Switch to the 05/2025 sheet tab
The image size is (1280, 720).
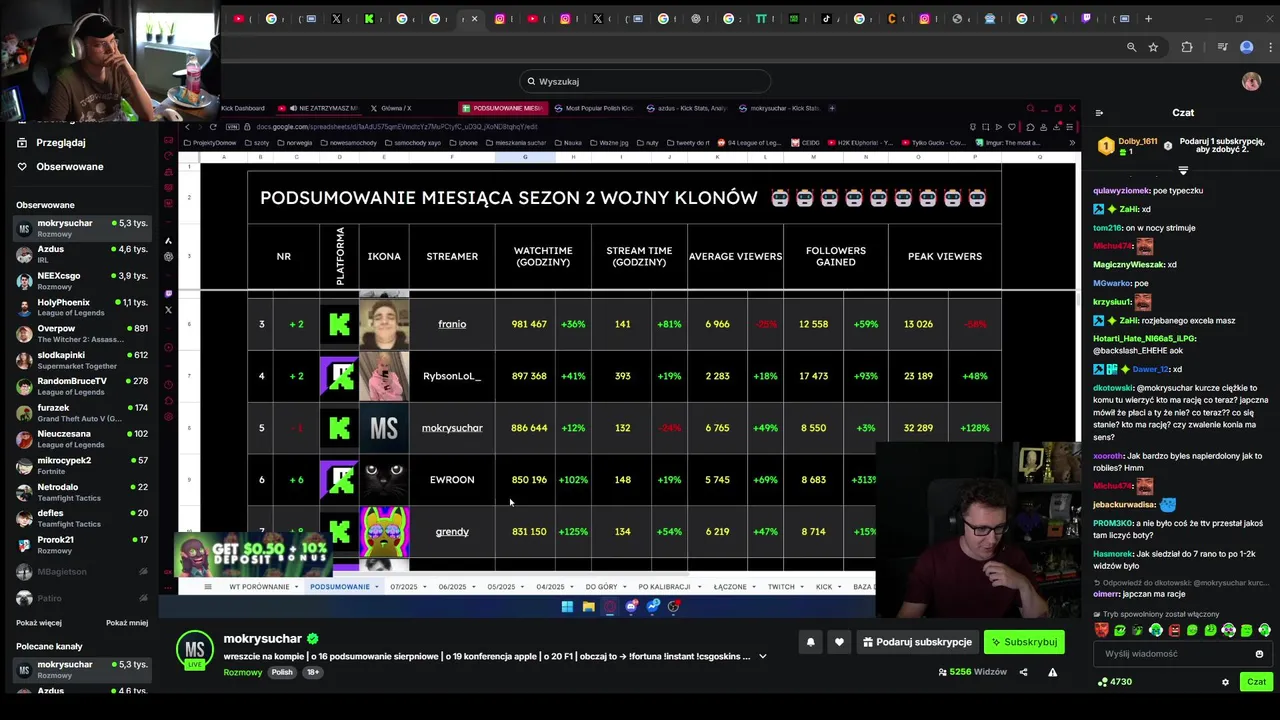tap(501, 587)
